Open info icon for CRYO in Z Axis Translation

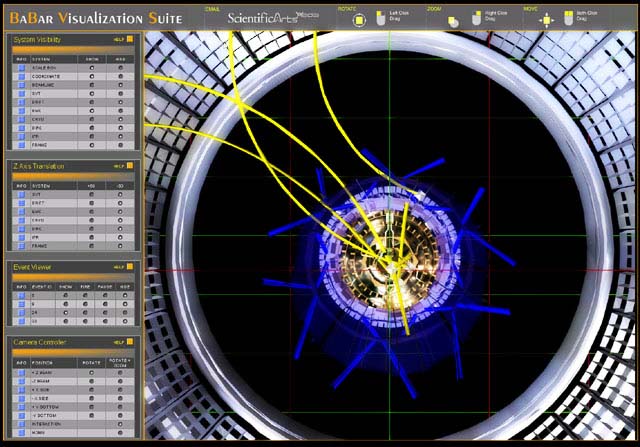[x=21, y=220]
